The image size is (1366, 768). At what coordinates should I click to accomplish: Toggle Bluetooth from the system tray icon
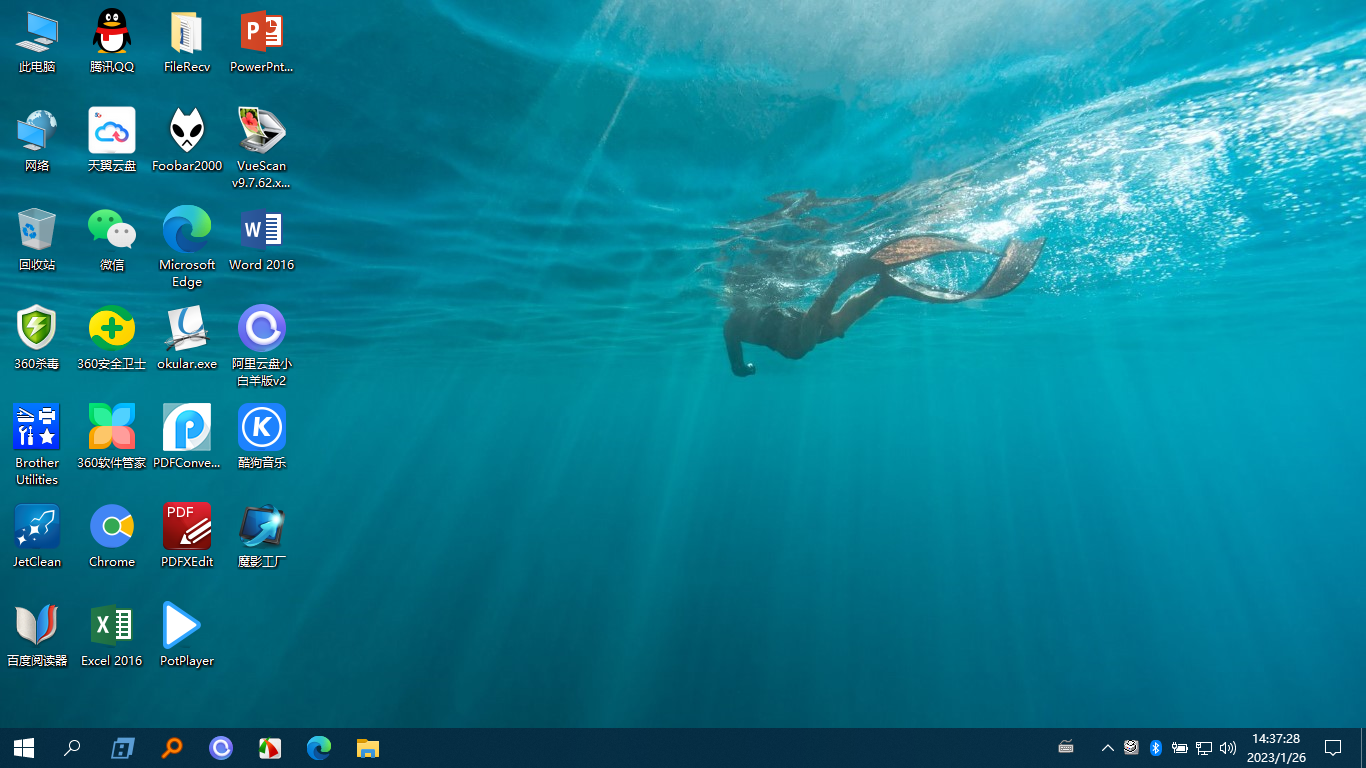1155,748
